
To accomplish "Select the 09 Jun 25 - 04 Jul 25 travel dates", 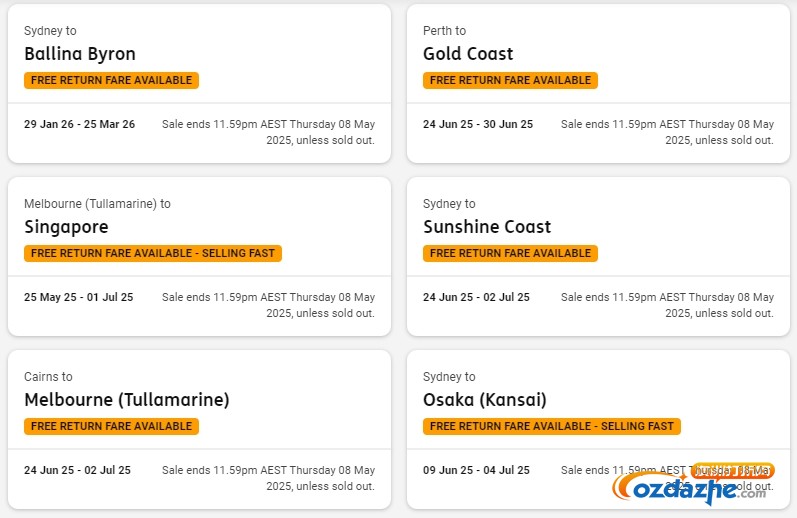I will pyautogui.click(x=476, y=470).
